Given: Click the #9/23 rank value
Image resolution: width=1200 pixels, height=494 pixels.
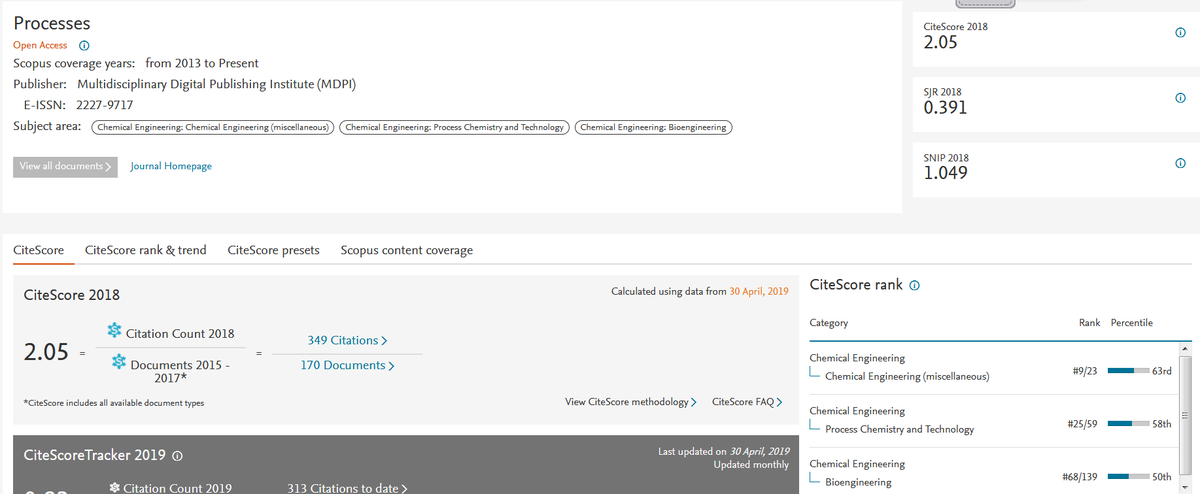Looking at the screenshot, I should pyautogui.click(x=1084, y=371).
